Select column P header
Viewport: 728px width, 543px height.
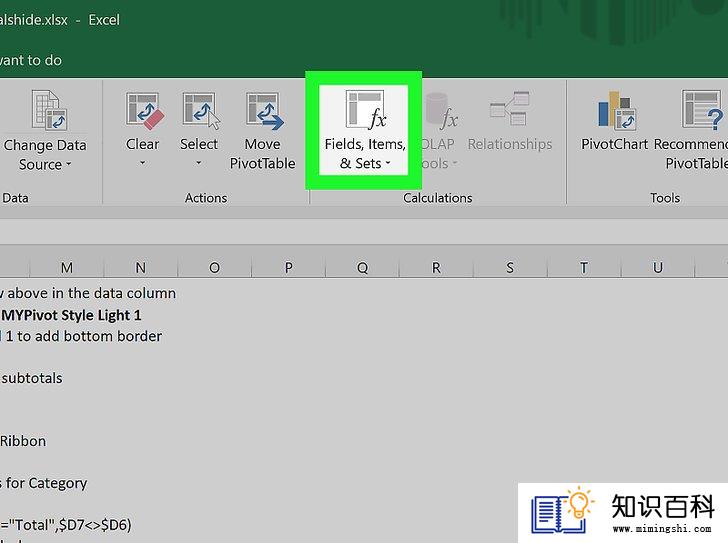288,268
